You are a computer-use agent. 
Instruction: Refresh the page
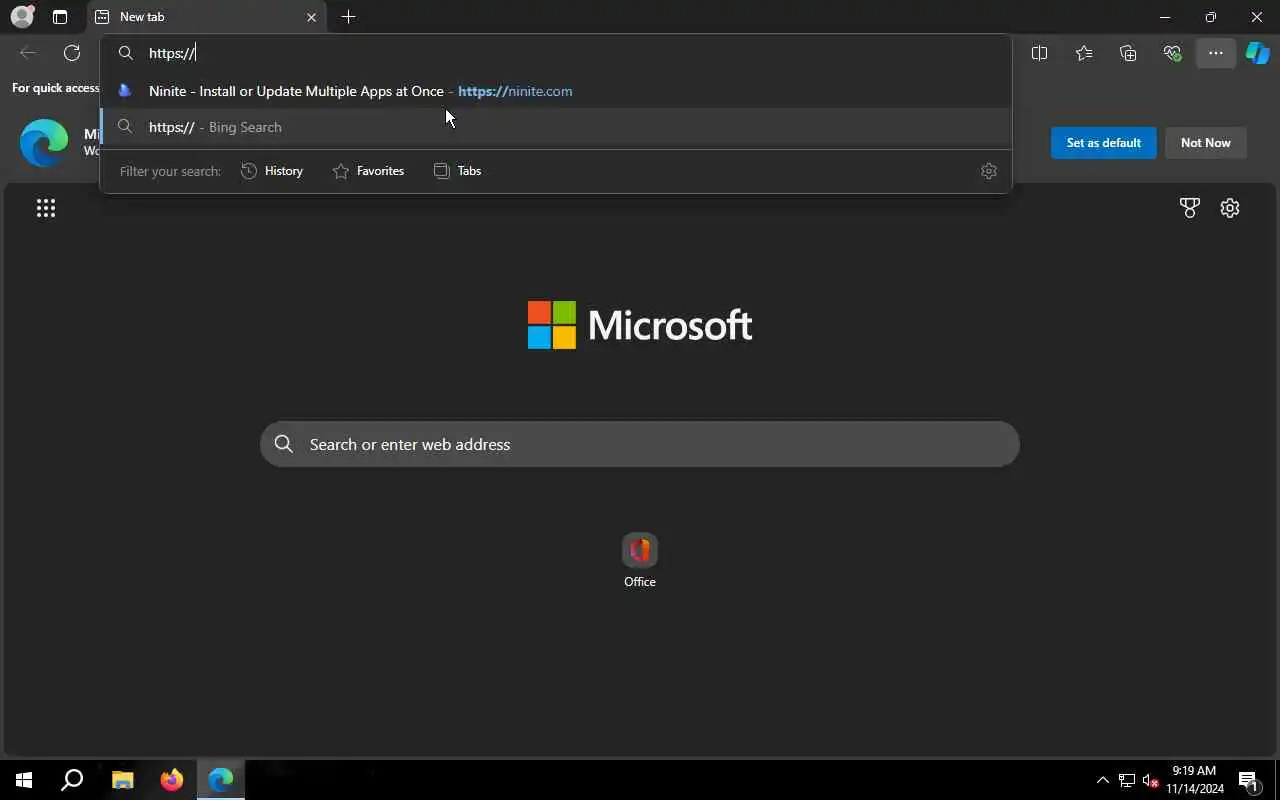[x=72, y=53]
